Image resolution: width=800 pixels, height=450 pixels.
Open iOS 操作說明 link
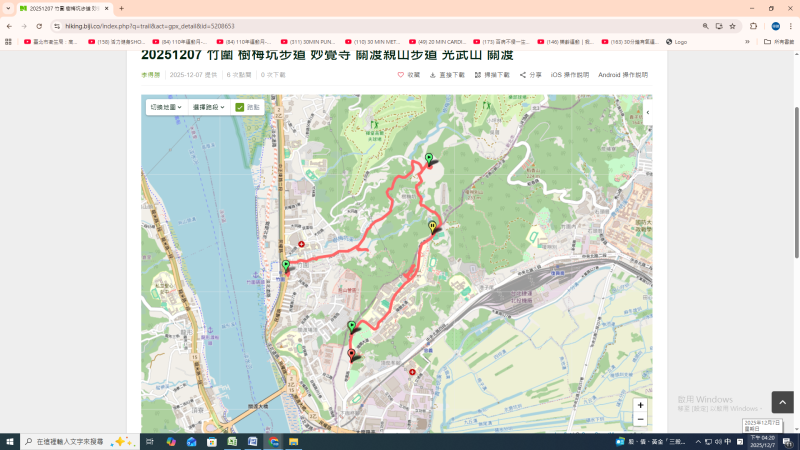[x=569, y=75]
